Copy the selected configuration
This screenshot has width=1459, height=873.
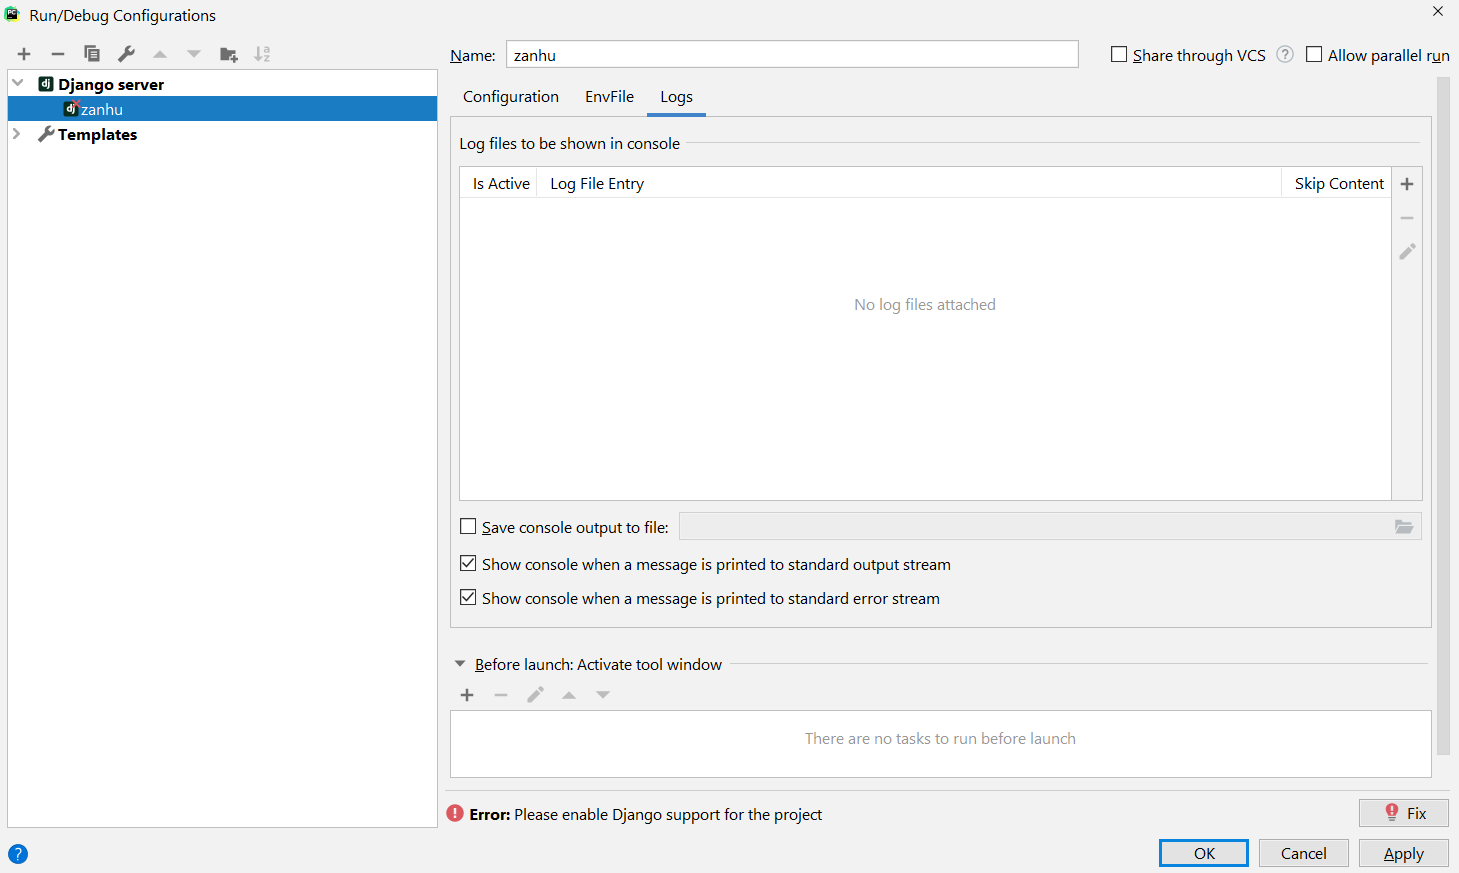click(x=92, y=54)
